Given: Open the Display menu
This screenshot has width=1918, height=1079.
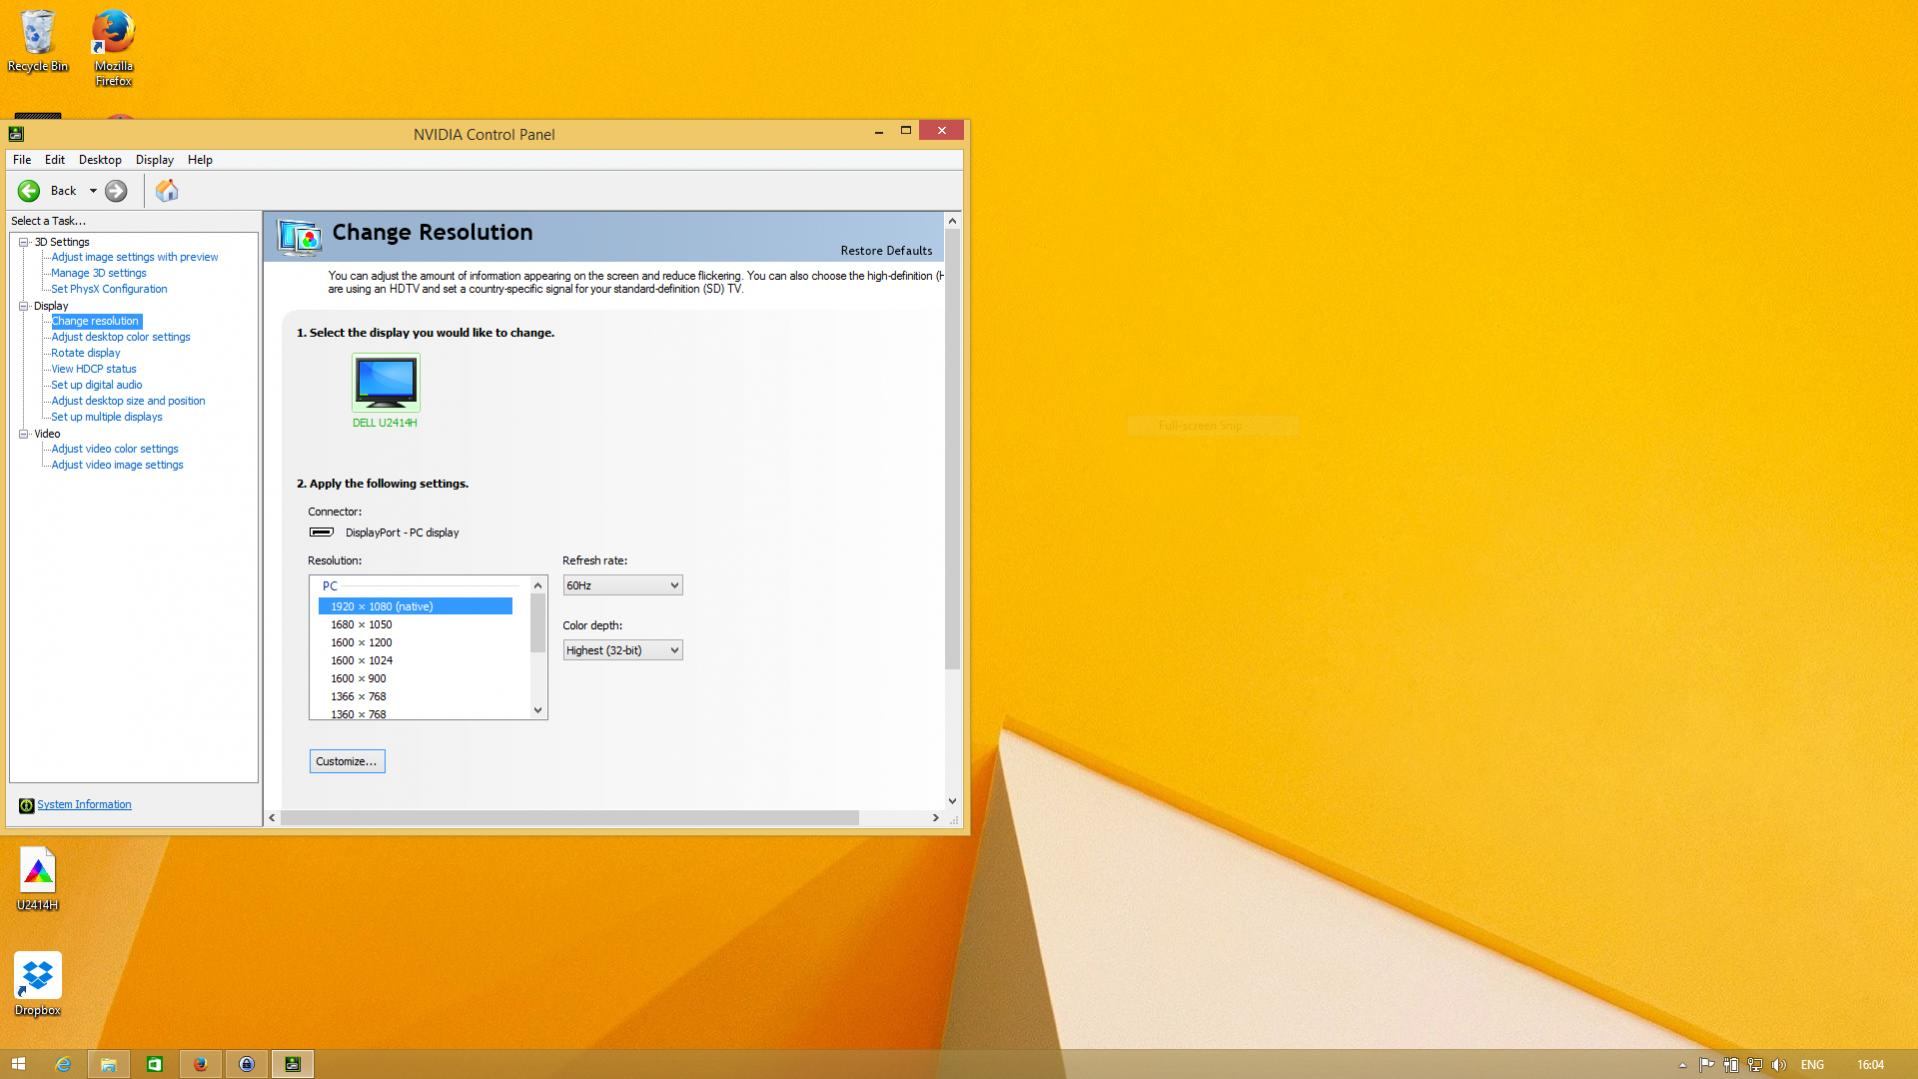Looking at the screenshot, I should [x=155, y=160].
